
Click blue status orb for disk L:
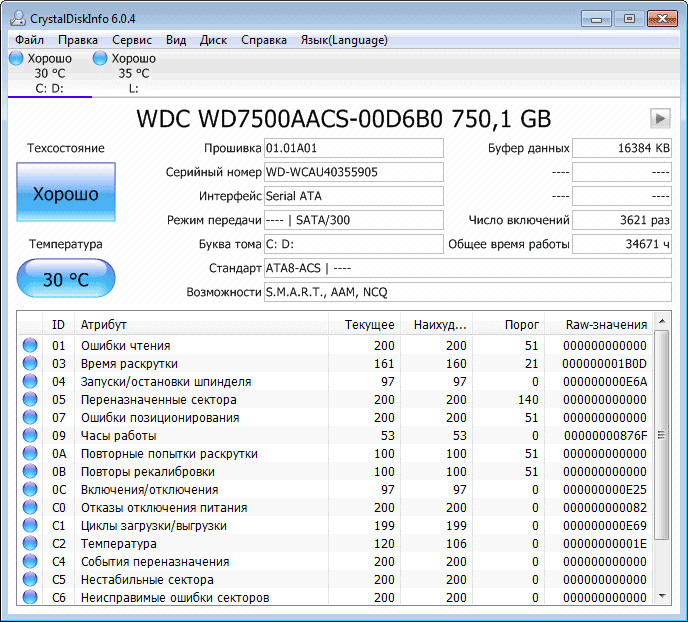pos(100,58)
